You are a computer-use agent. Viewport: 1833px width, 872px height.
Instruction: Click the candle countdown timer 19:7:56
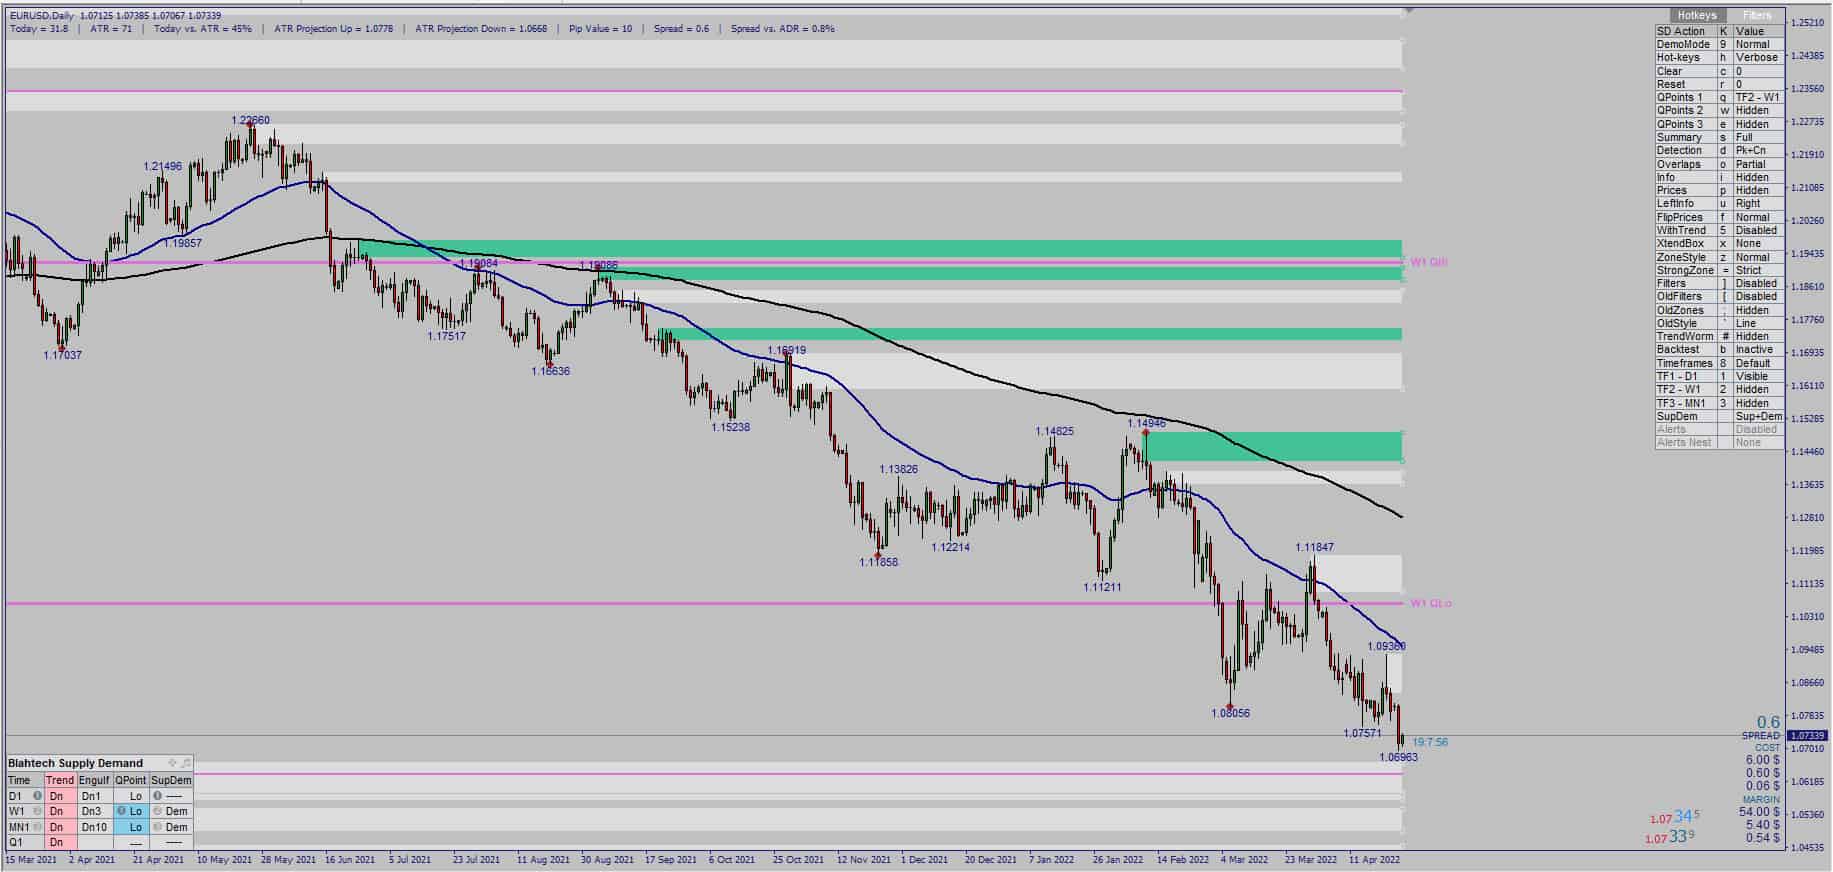(x=1430, y=742)
